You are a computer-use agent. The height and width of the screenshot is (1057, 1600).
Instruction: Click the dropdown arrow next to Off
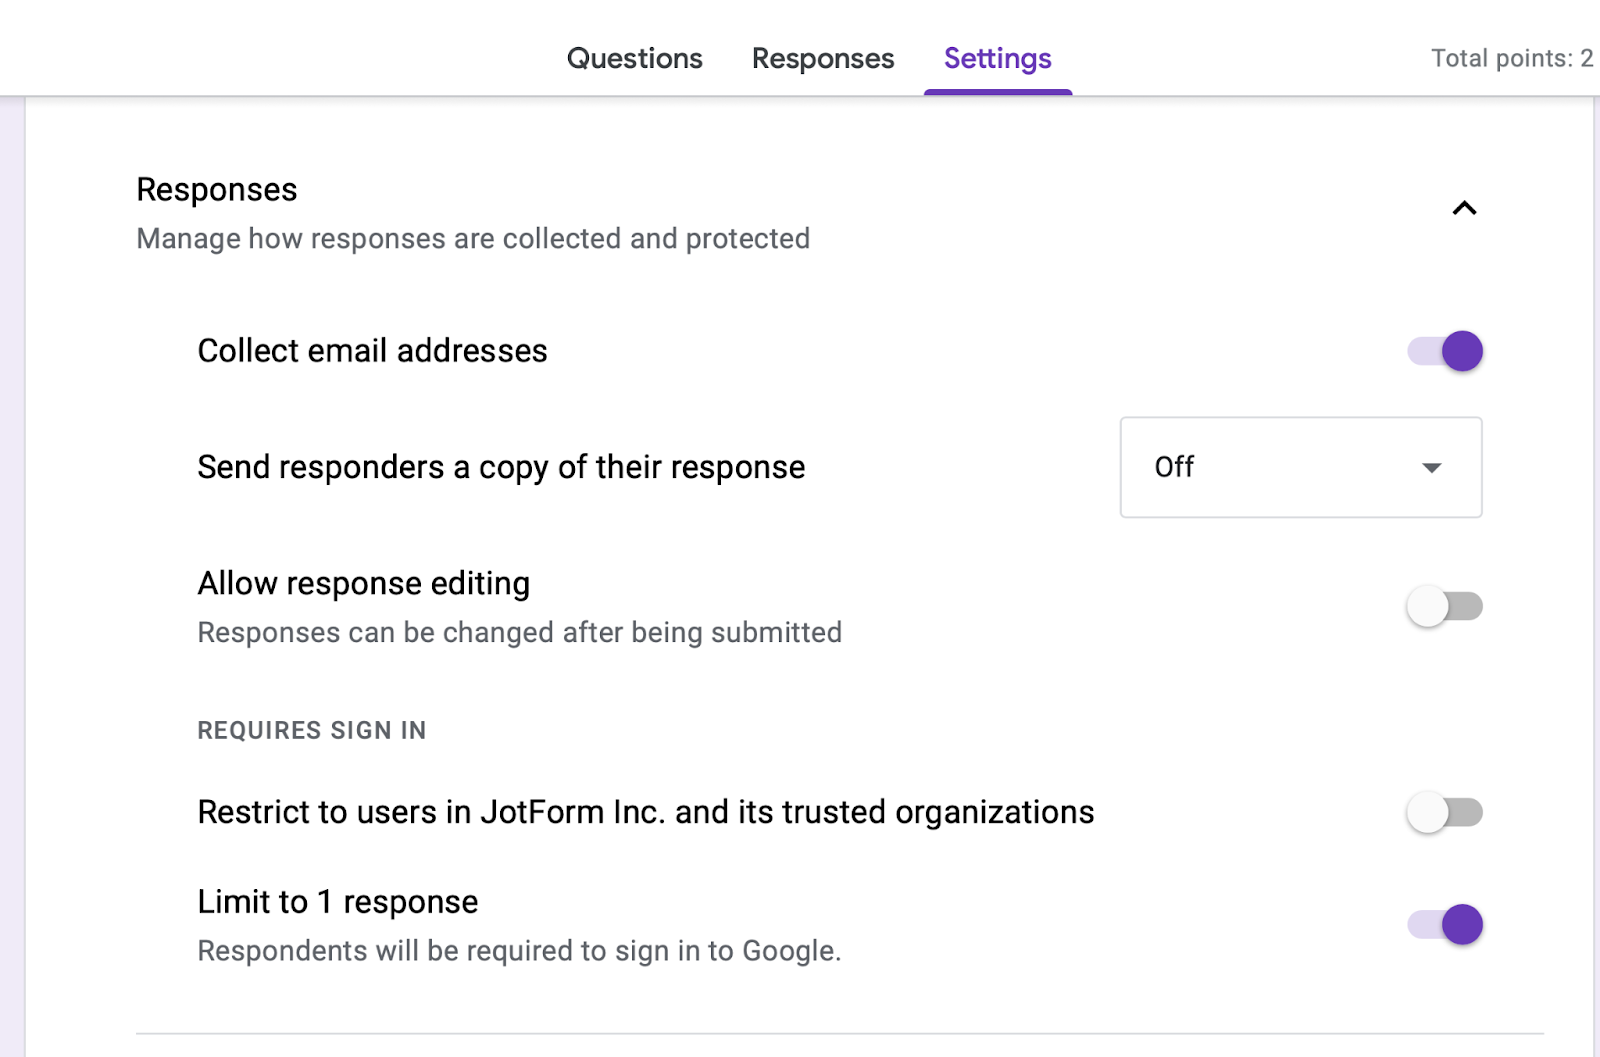[1432, 467]
